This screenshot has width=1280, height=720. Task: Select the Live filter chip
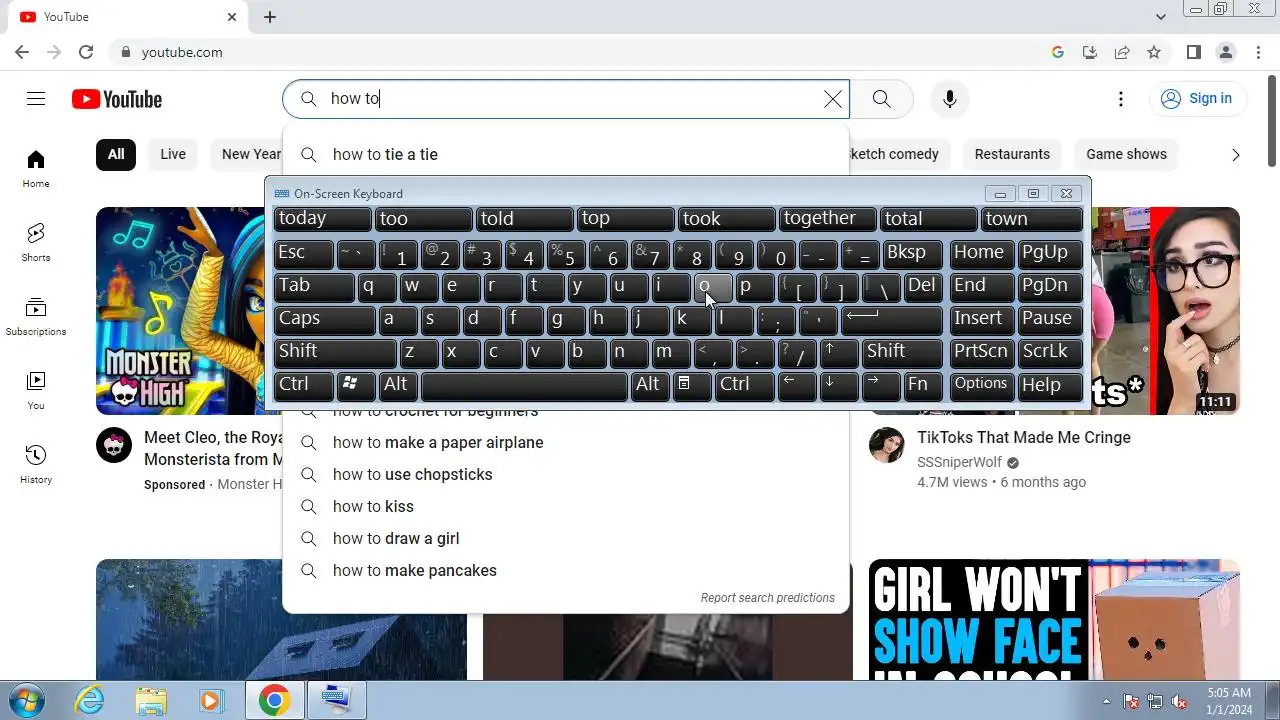pos(173,154)
